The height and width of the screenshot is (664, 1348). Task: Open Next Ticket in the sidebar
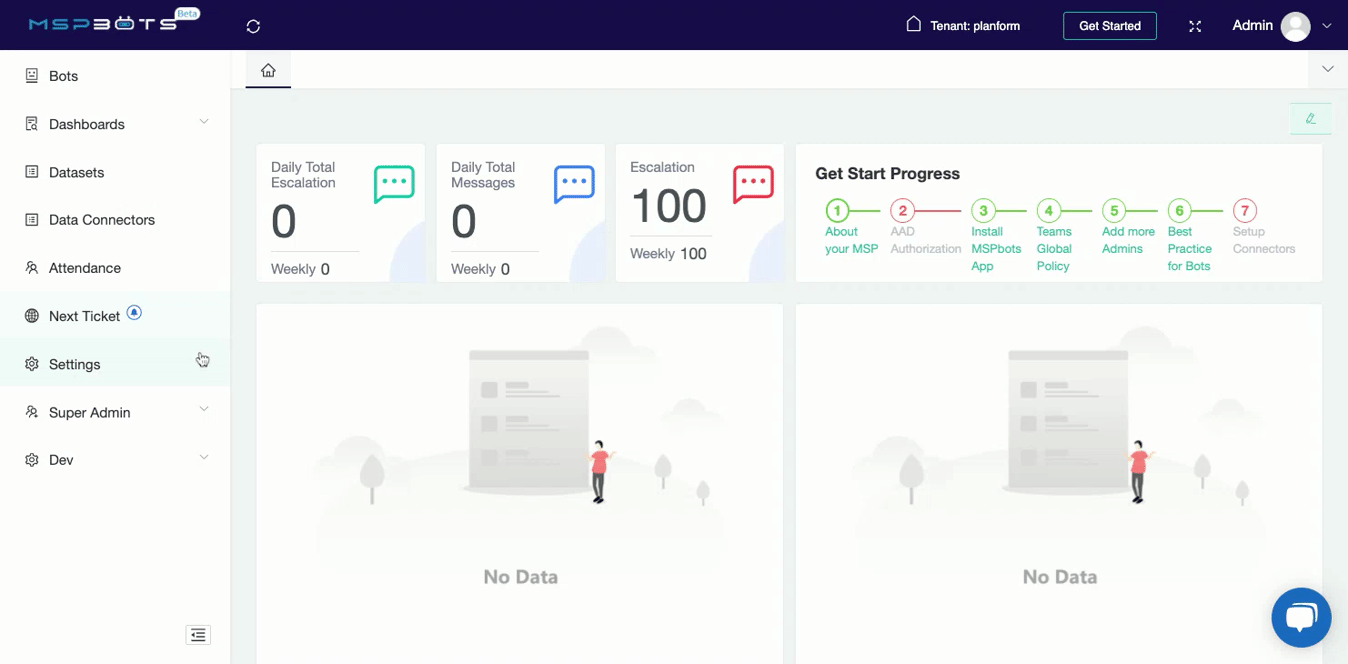coord(115,316)
